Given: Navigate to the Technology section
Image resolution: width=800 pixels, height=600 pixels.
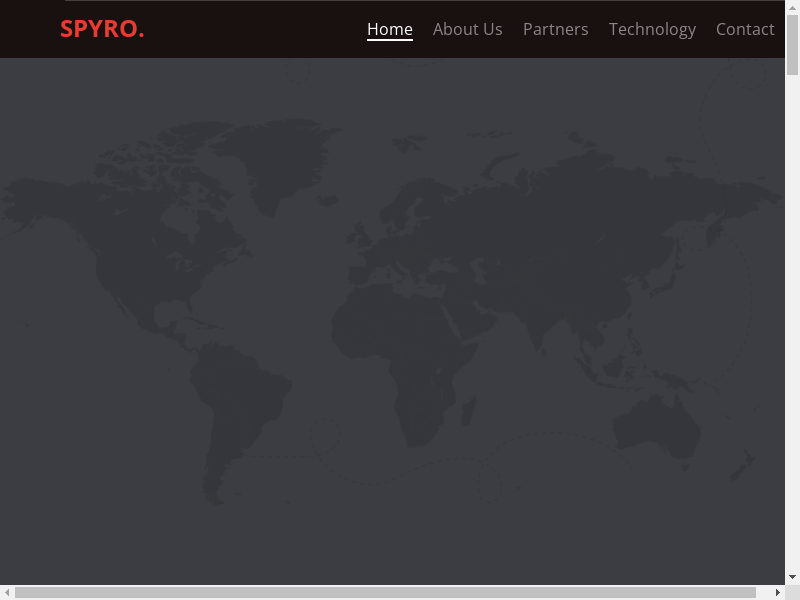Looking at the screenshot, I should point(652,29).
